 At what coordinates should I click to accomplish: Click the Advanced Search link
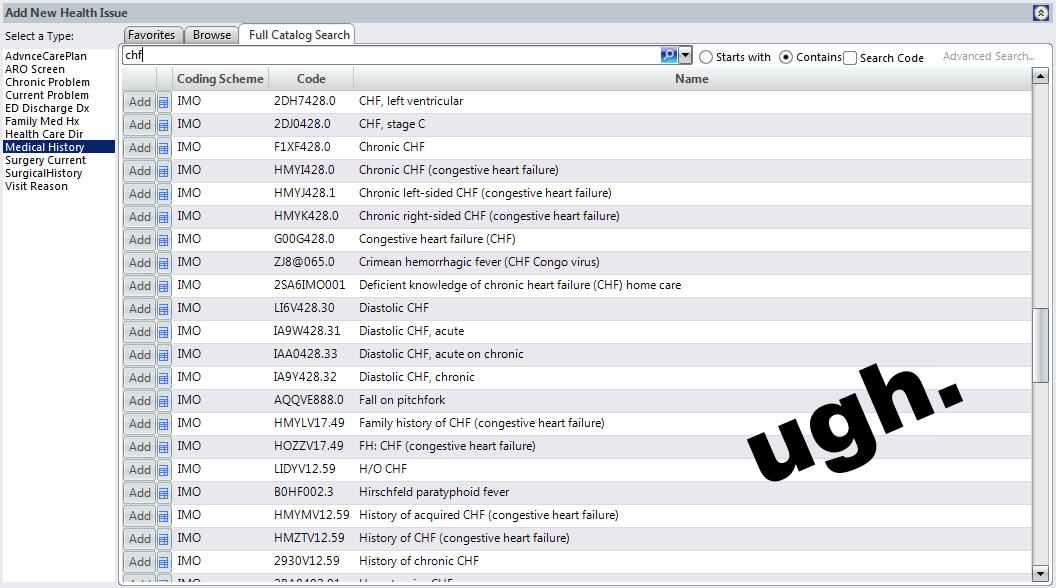tap(988, 56)
